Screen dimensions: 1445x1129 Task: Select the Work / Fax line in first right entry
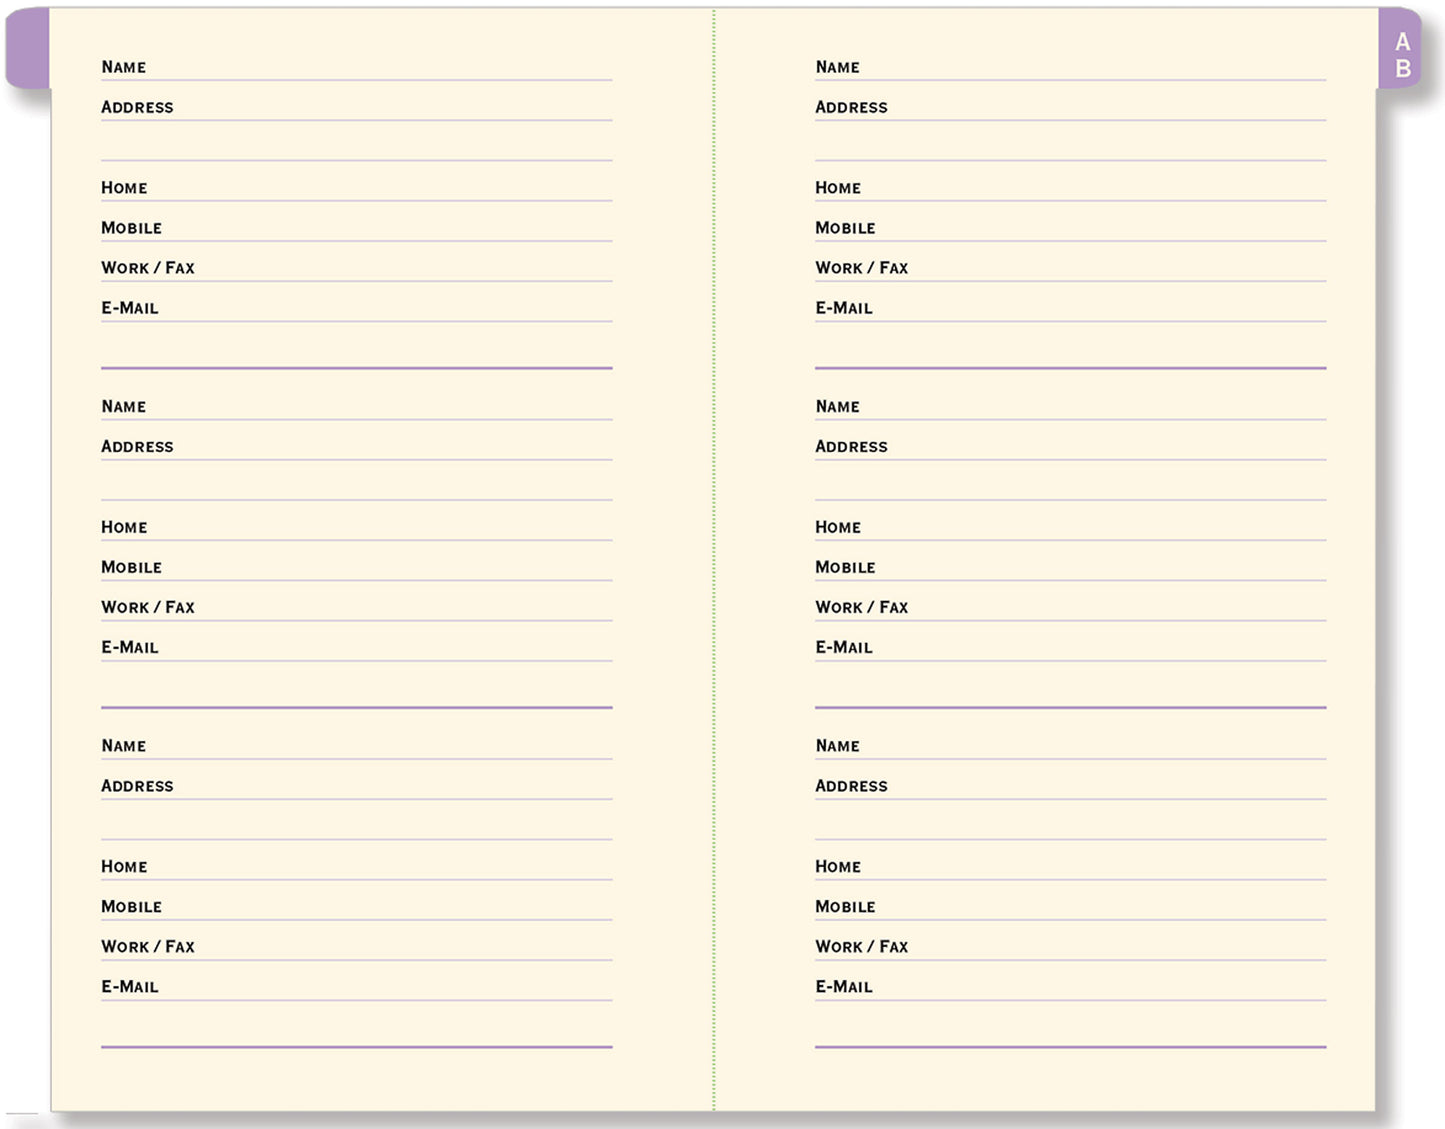click(x=1070, y=273)
